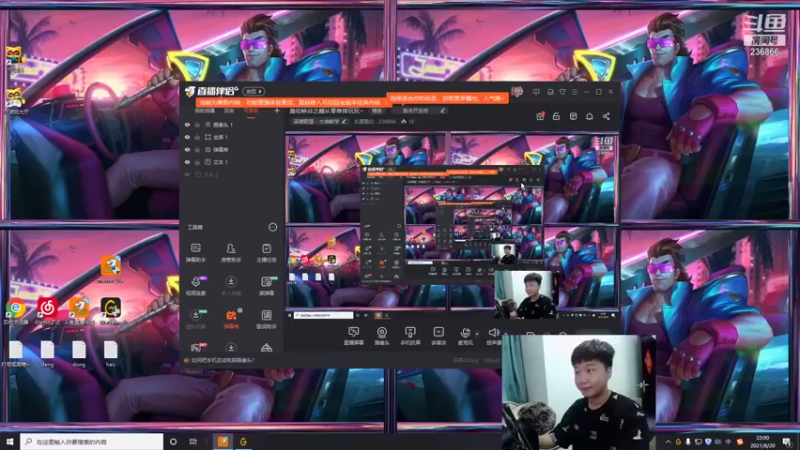Image resolution: width=800 pixels, height=450 pixels.
Task: Open the 视频连麦 tool
Action: coord(195,286)
